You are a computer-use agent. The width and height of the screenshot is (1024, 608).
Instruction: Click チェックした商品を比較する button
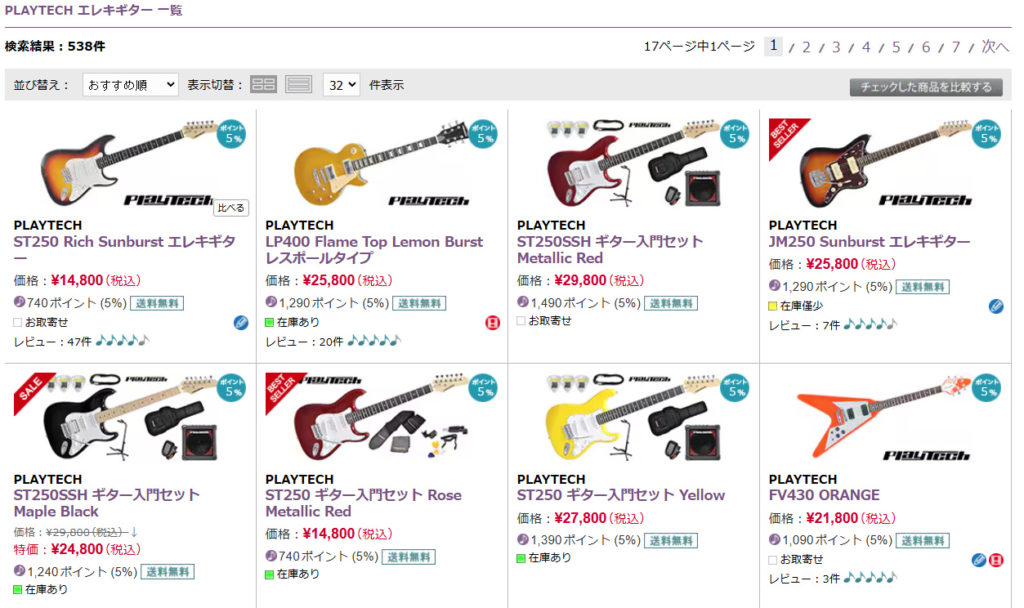[x=926, y=87]
